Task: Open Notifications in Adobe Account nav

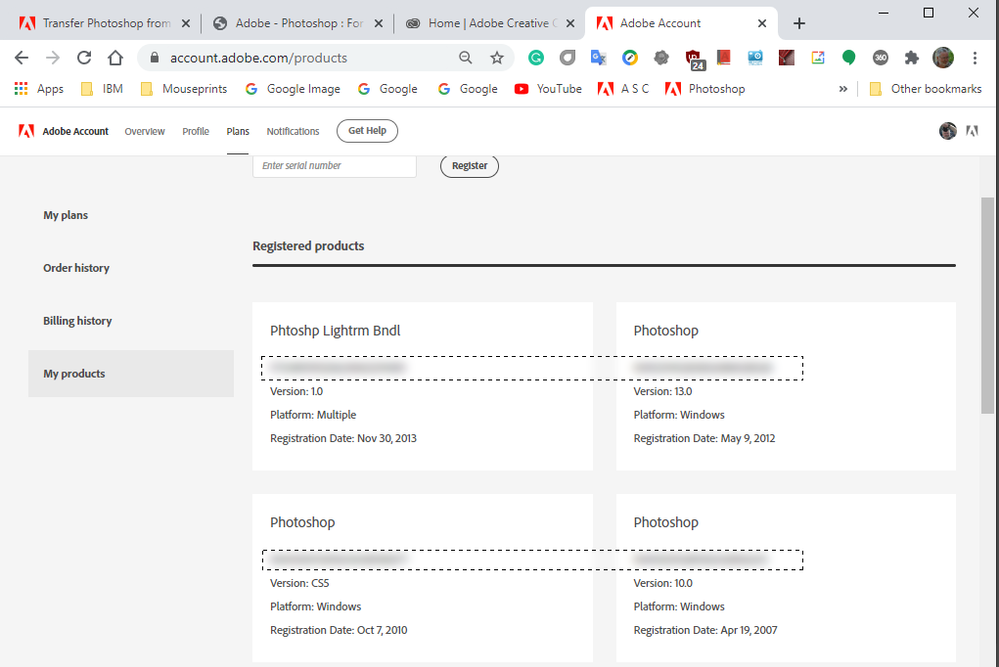Action: pyautogui.click(x=293, y=131)
